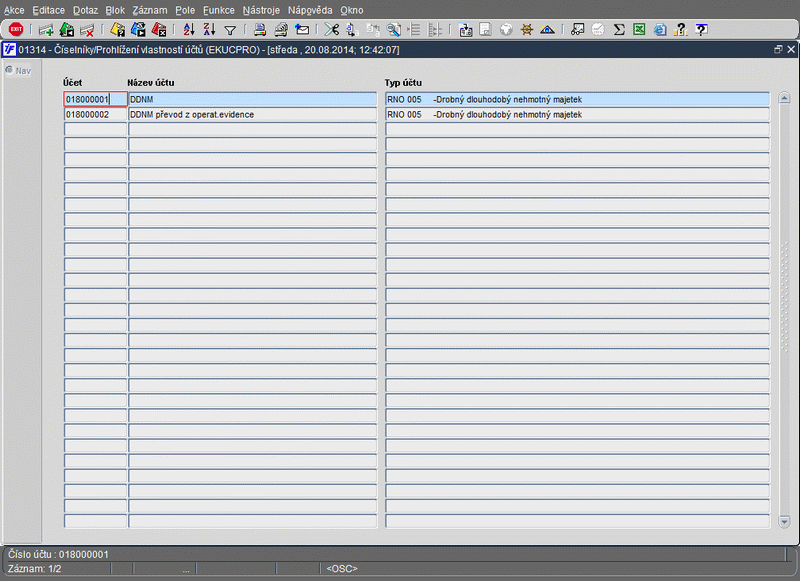The height and width of the screenshot is (581, 800).
Task: Click the print preview icon
Action: coord(281,30)
